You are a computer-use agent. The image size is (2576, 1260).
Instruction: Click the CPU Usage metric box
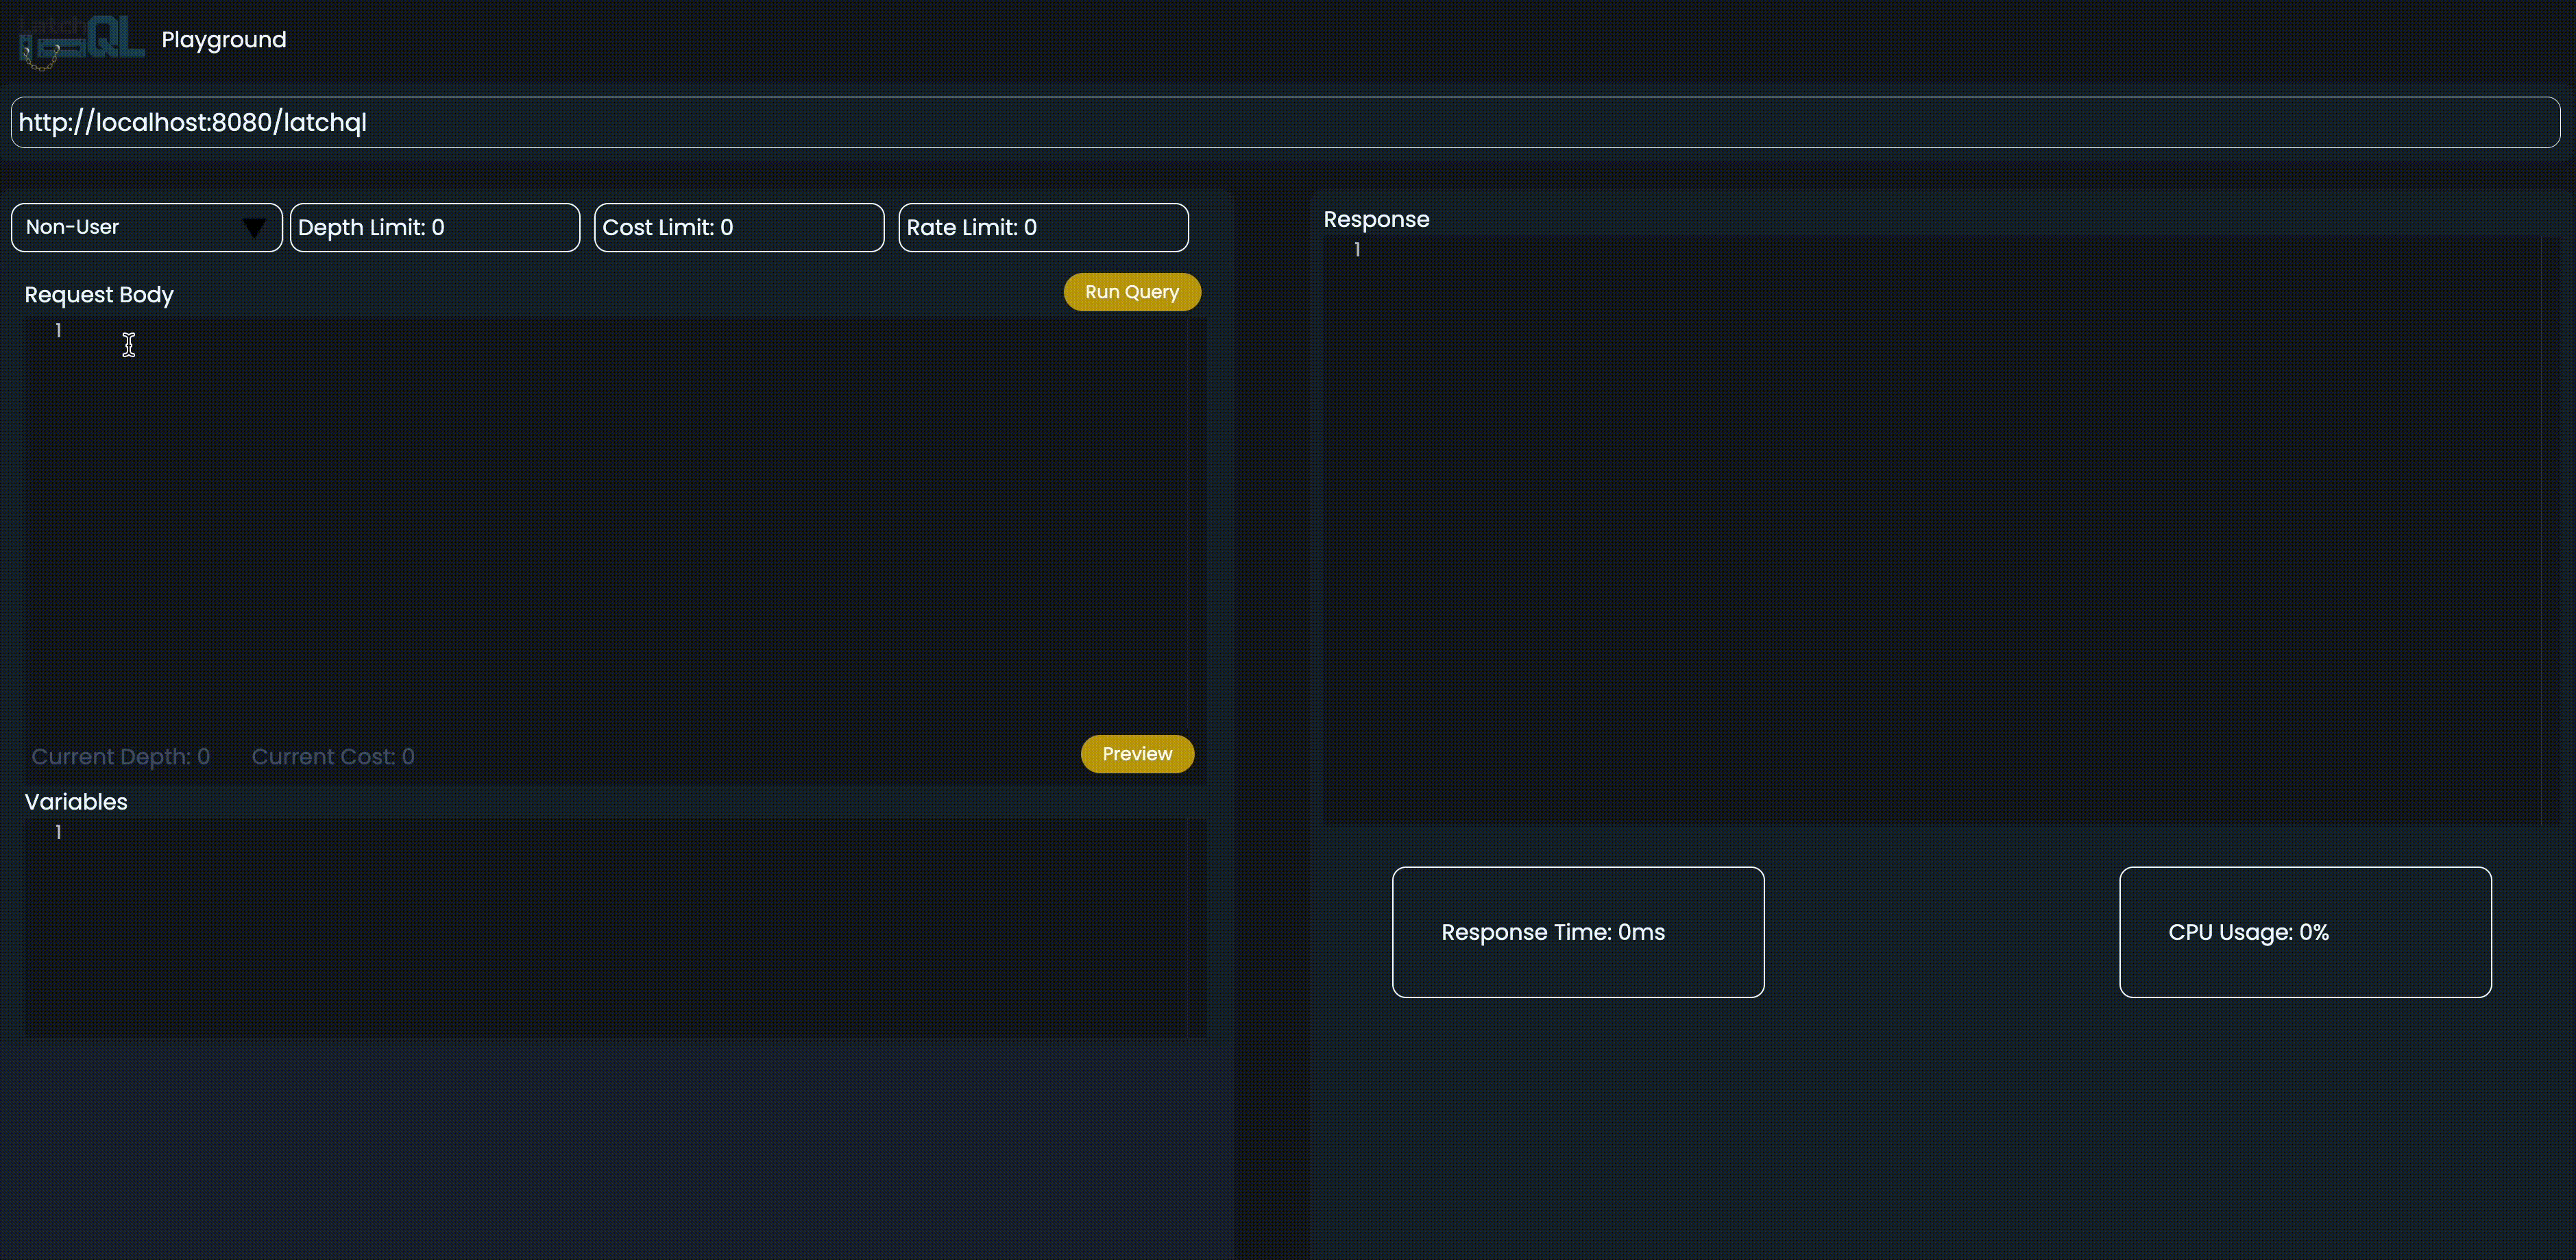point(2304,932)
